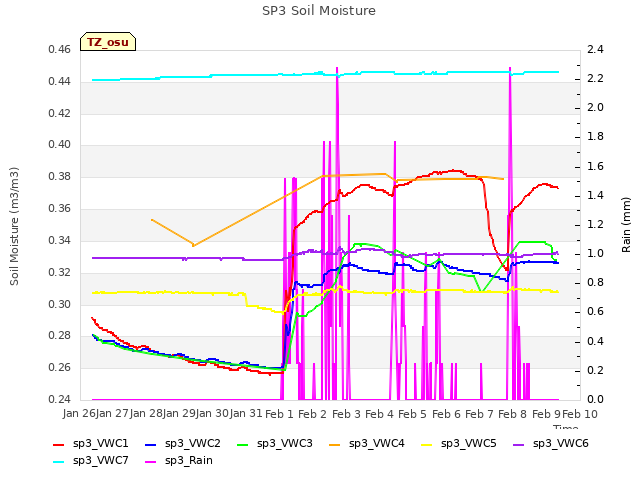640x480 pixels.
Task: Click the Jan 30 date tick label
Action: tap(212, 414)
